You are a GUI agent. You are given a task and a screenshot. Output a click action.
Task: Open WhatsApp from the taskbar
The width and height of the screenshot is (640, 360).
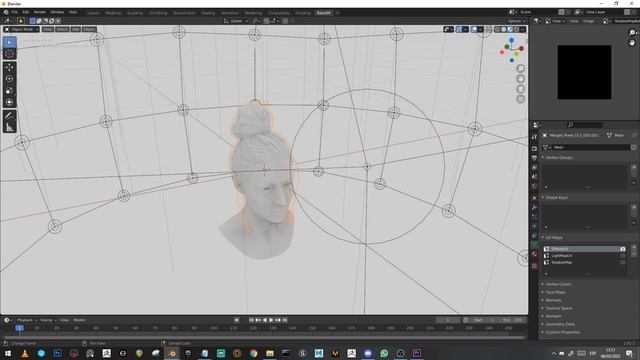click(384, 353)
